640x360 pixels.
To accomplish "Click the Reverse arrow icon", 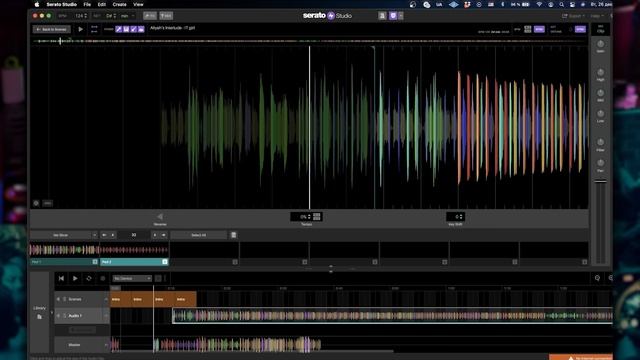I will click(160, 217).
